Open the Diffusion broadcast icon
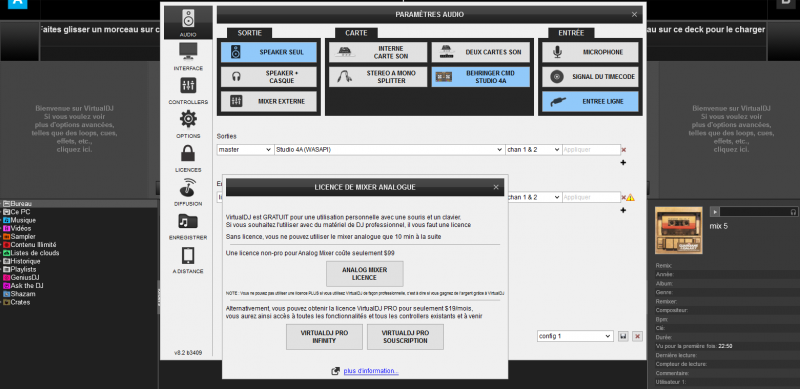Image resolution: width=800 pixels, height=389 pixels. [188, 187]
